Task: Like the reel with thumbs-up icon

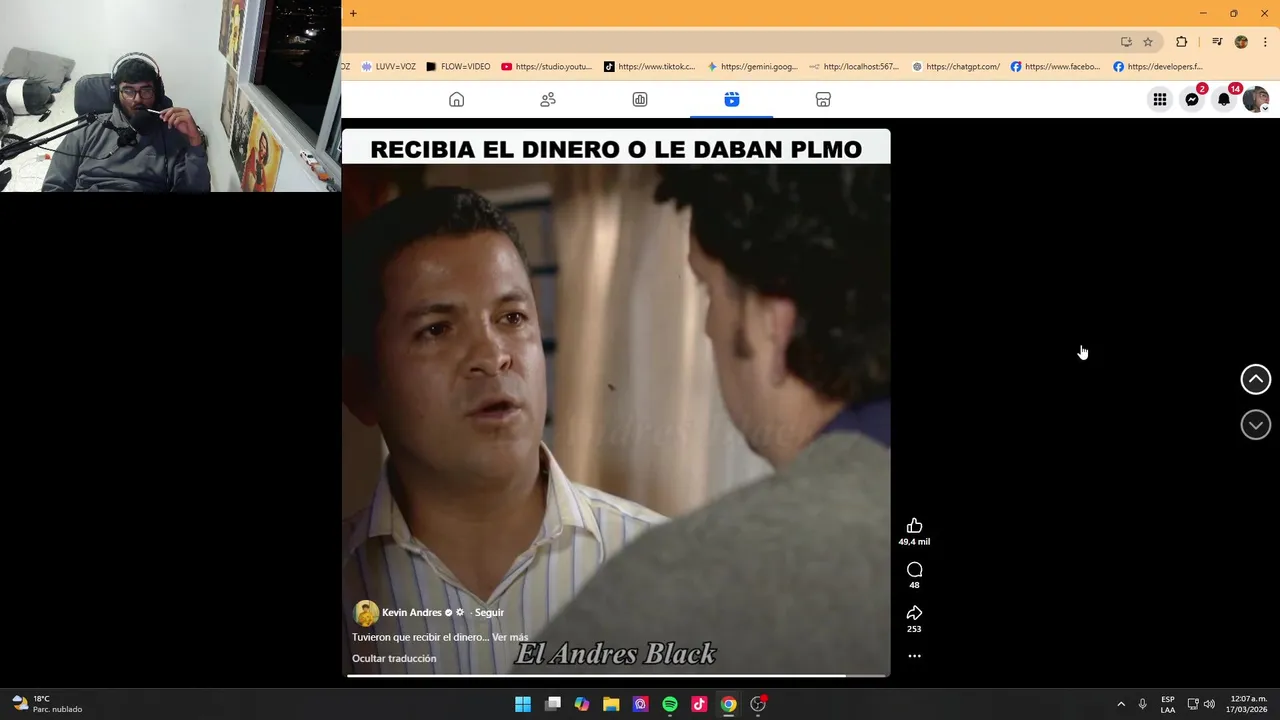Action: coord(914,526)
